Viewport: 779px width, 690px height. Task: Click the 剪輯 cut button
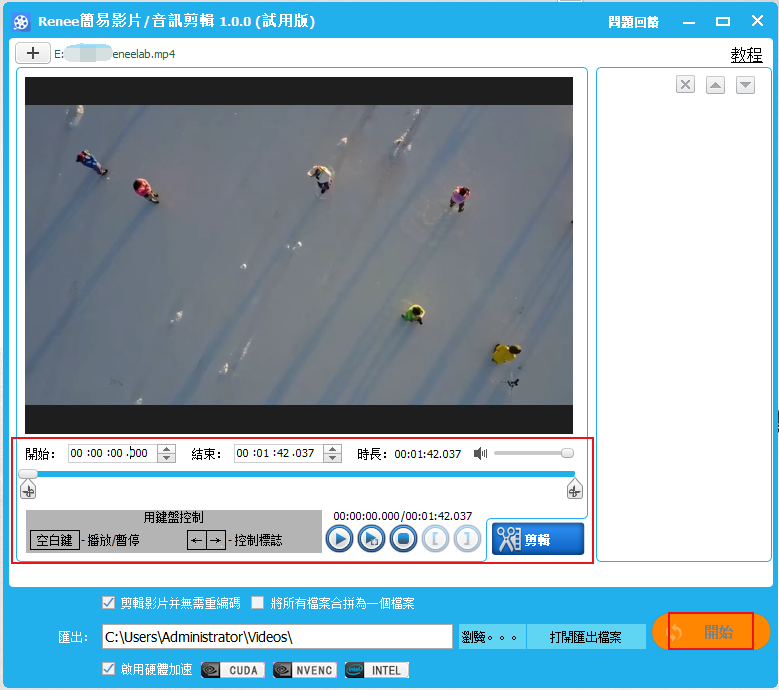pos(538,539)
